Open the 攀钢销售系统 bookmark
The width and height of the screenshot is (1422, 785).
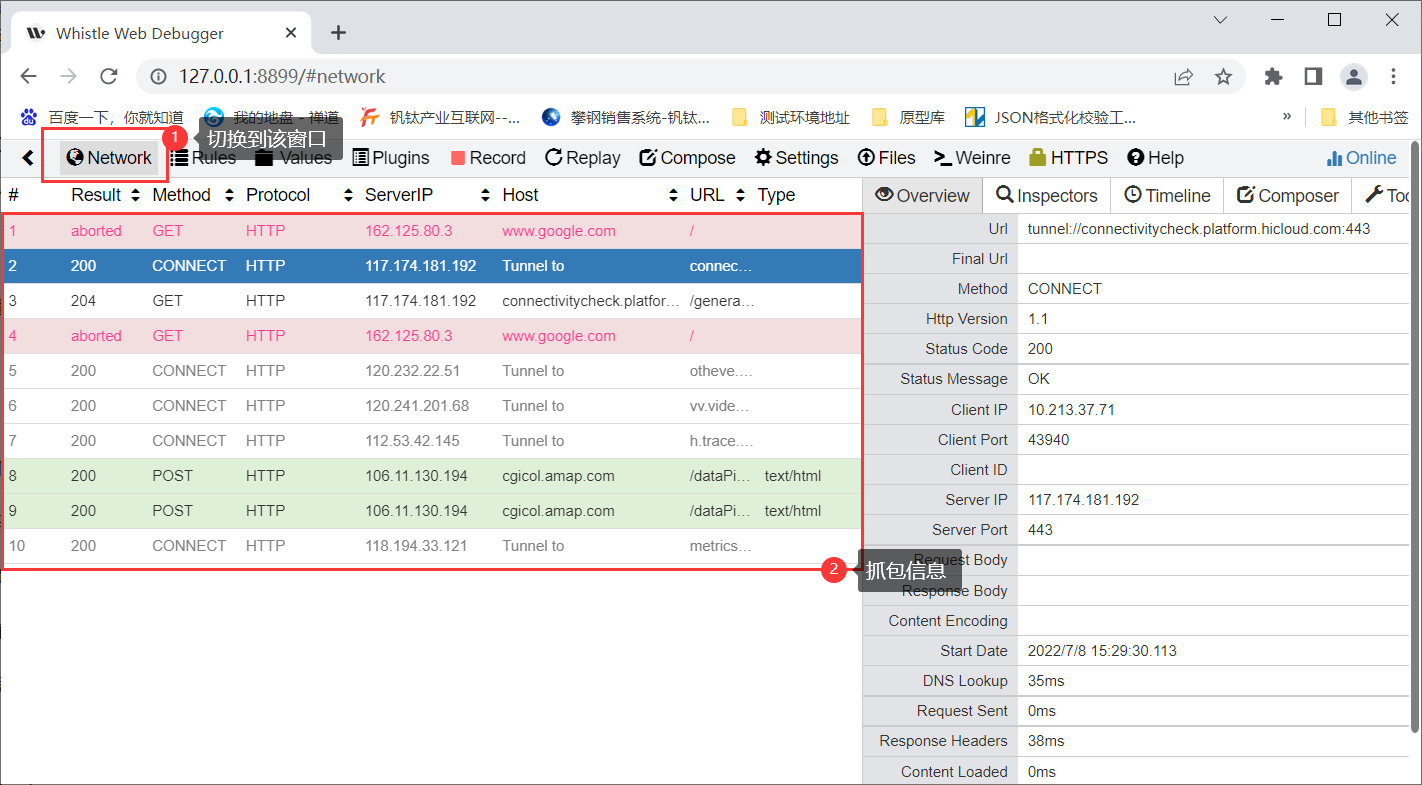click(625, 118)
